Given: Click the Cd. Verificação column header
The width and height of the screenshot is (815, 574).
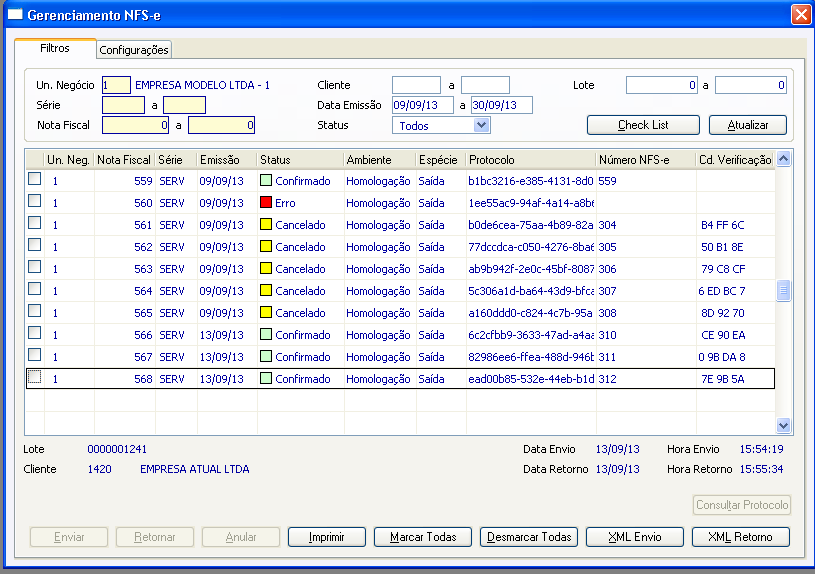Looking at the screenshot, I should 735,160.
